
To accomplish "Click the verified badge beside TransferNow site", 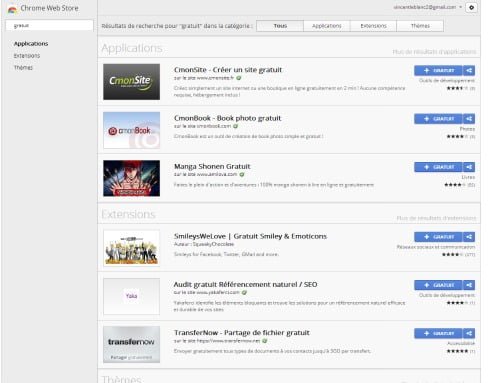I will tap(265, 341).
